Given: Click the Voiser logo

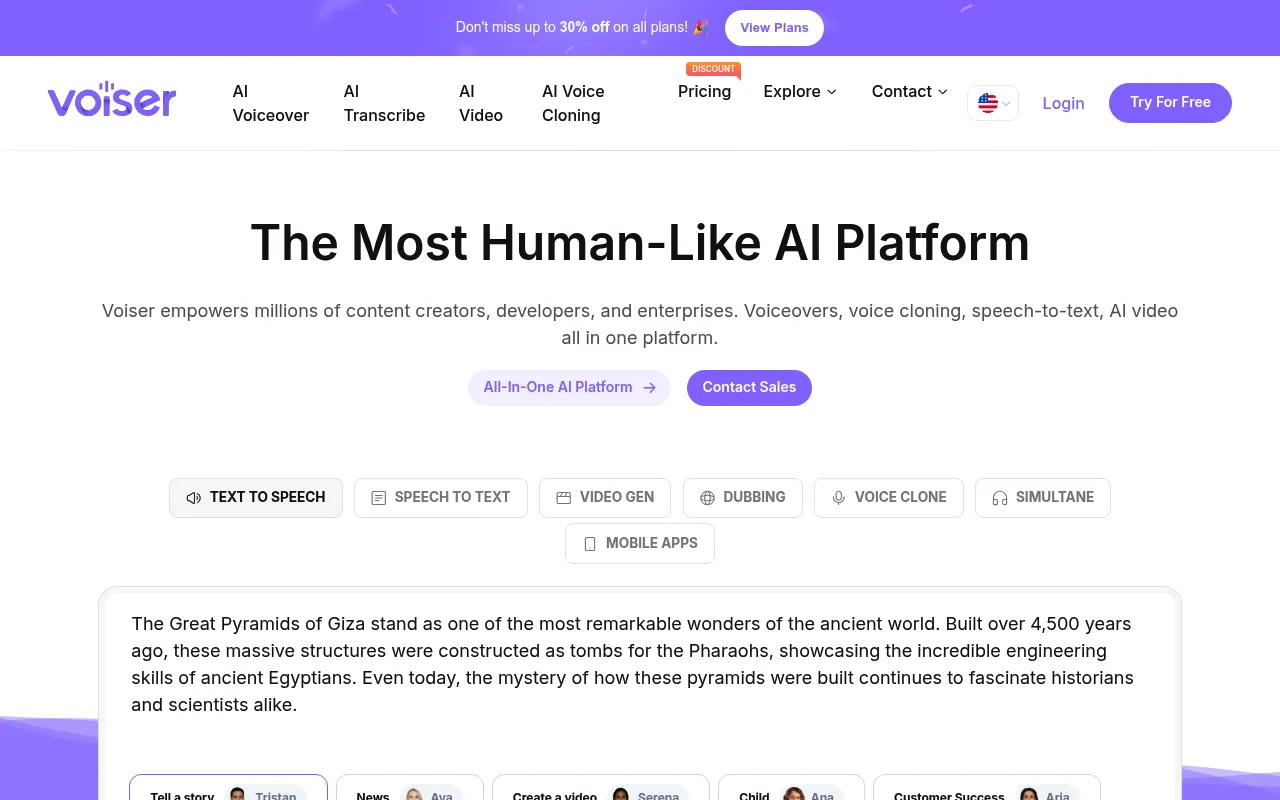Looking at the screenshot, I should click(x=112, y=100).
